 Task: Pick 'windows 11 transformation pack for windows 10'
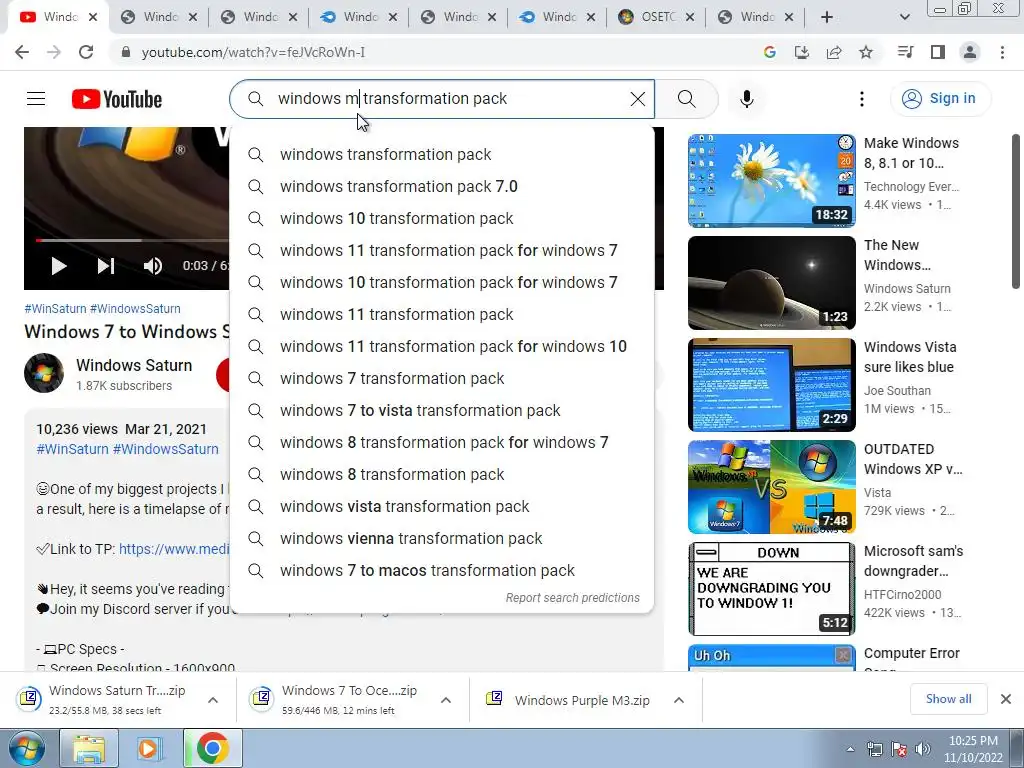(x=442, y=347)
